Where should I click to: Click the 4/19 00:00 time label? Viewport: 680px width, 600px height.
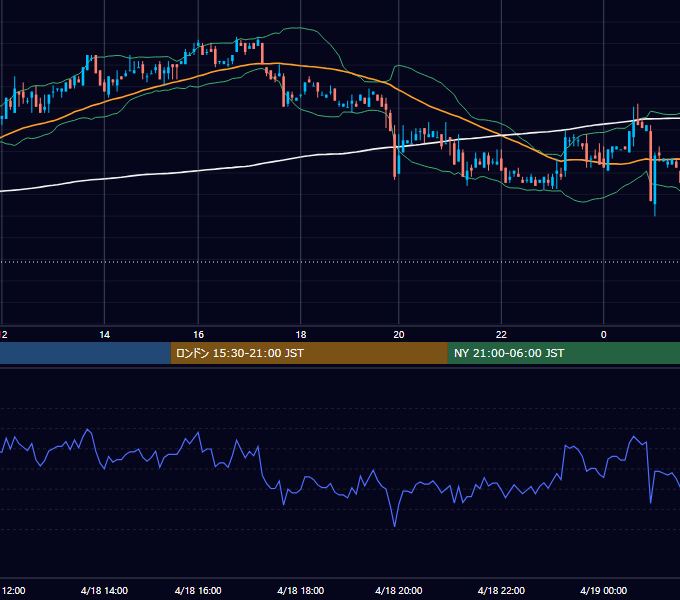(604, 590)
